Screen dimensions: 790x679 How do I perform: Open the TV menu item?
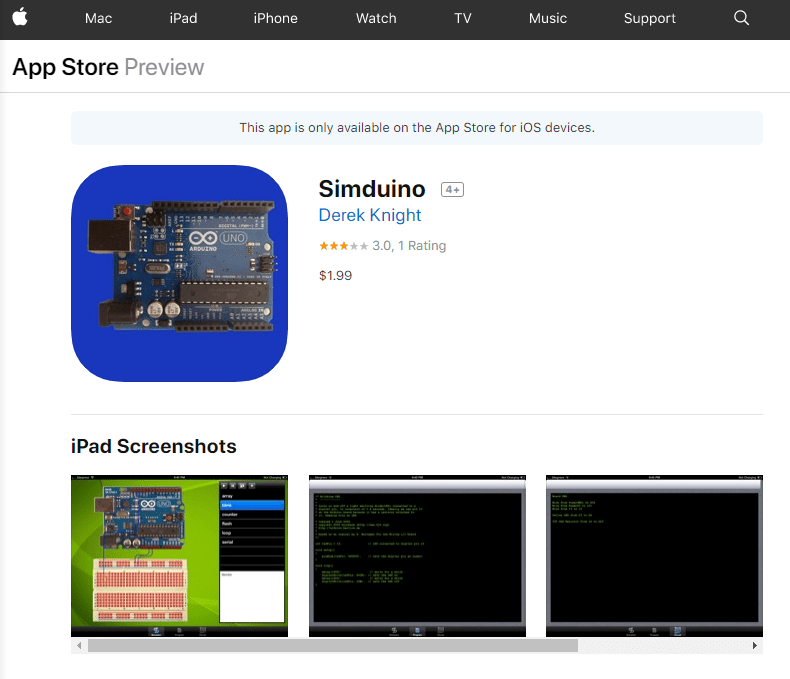pyautogui.click(x=463, y=19)
